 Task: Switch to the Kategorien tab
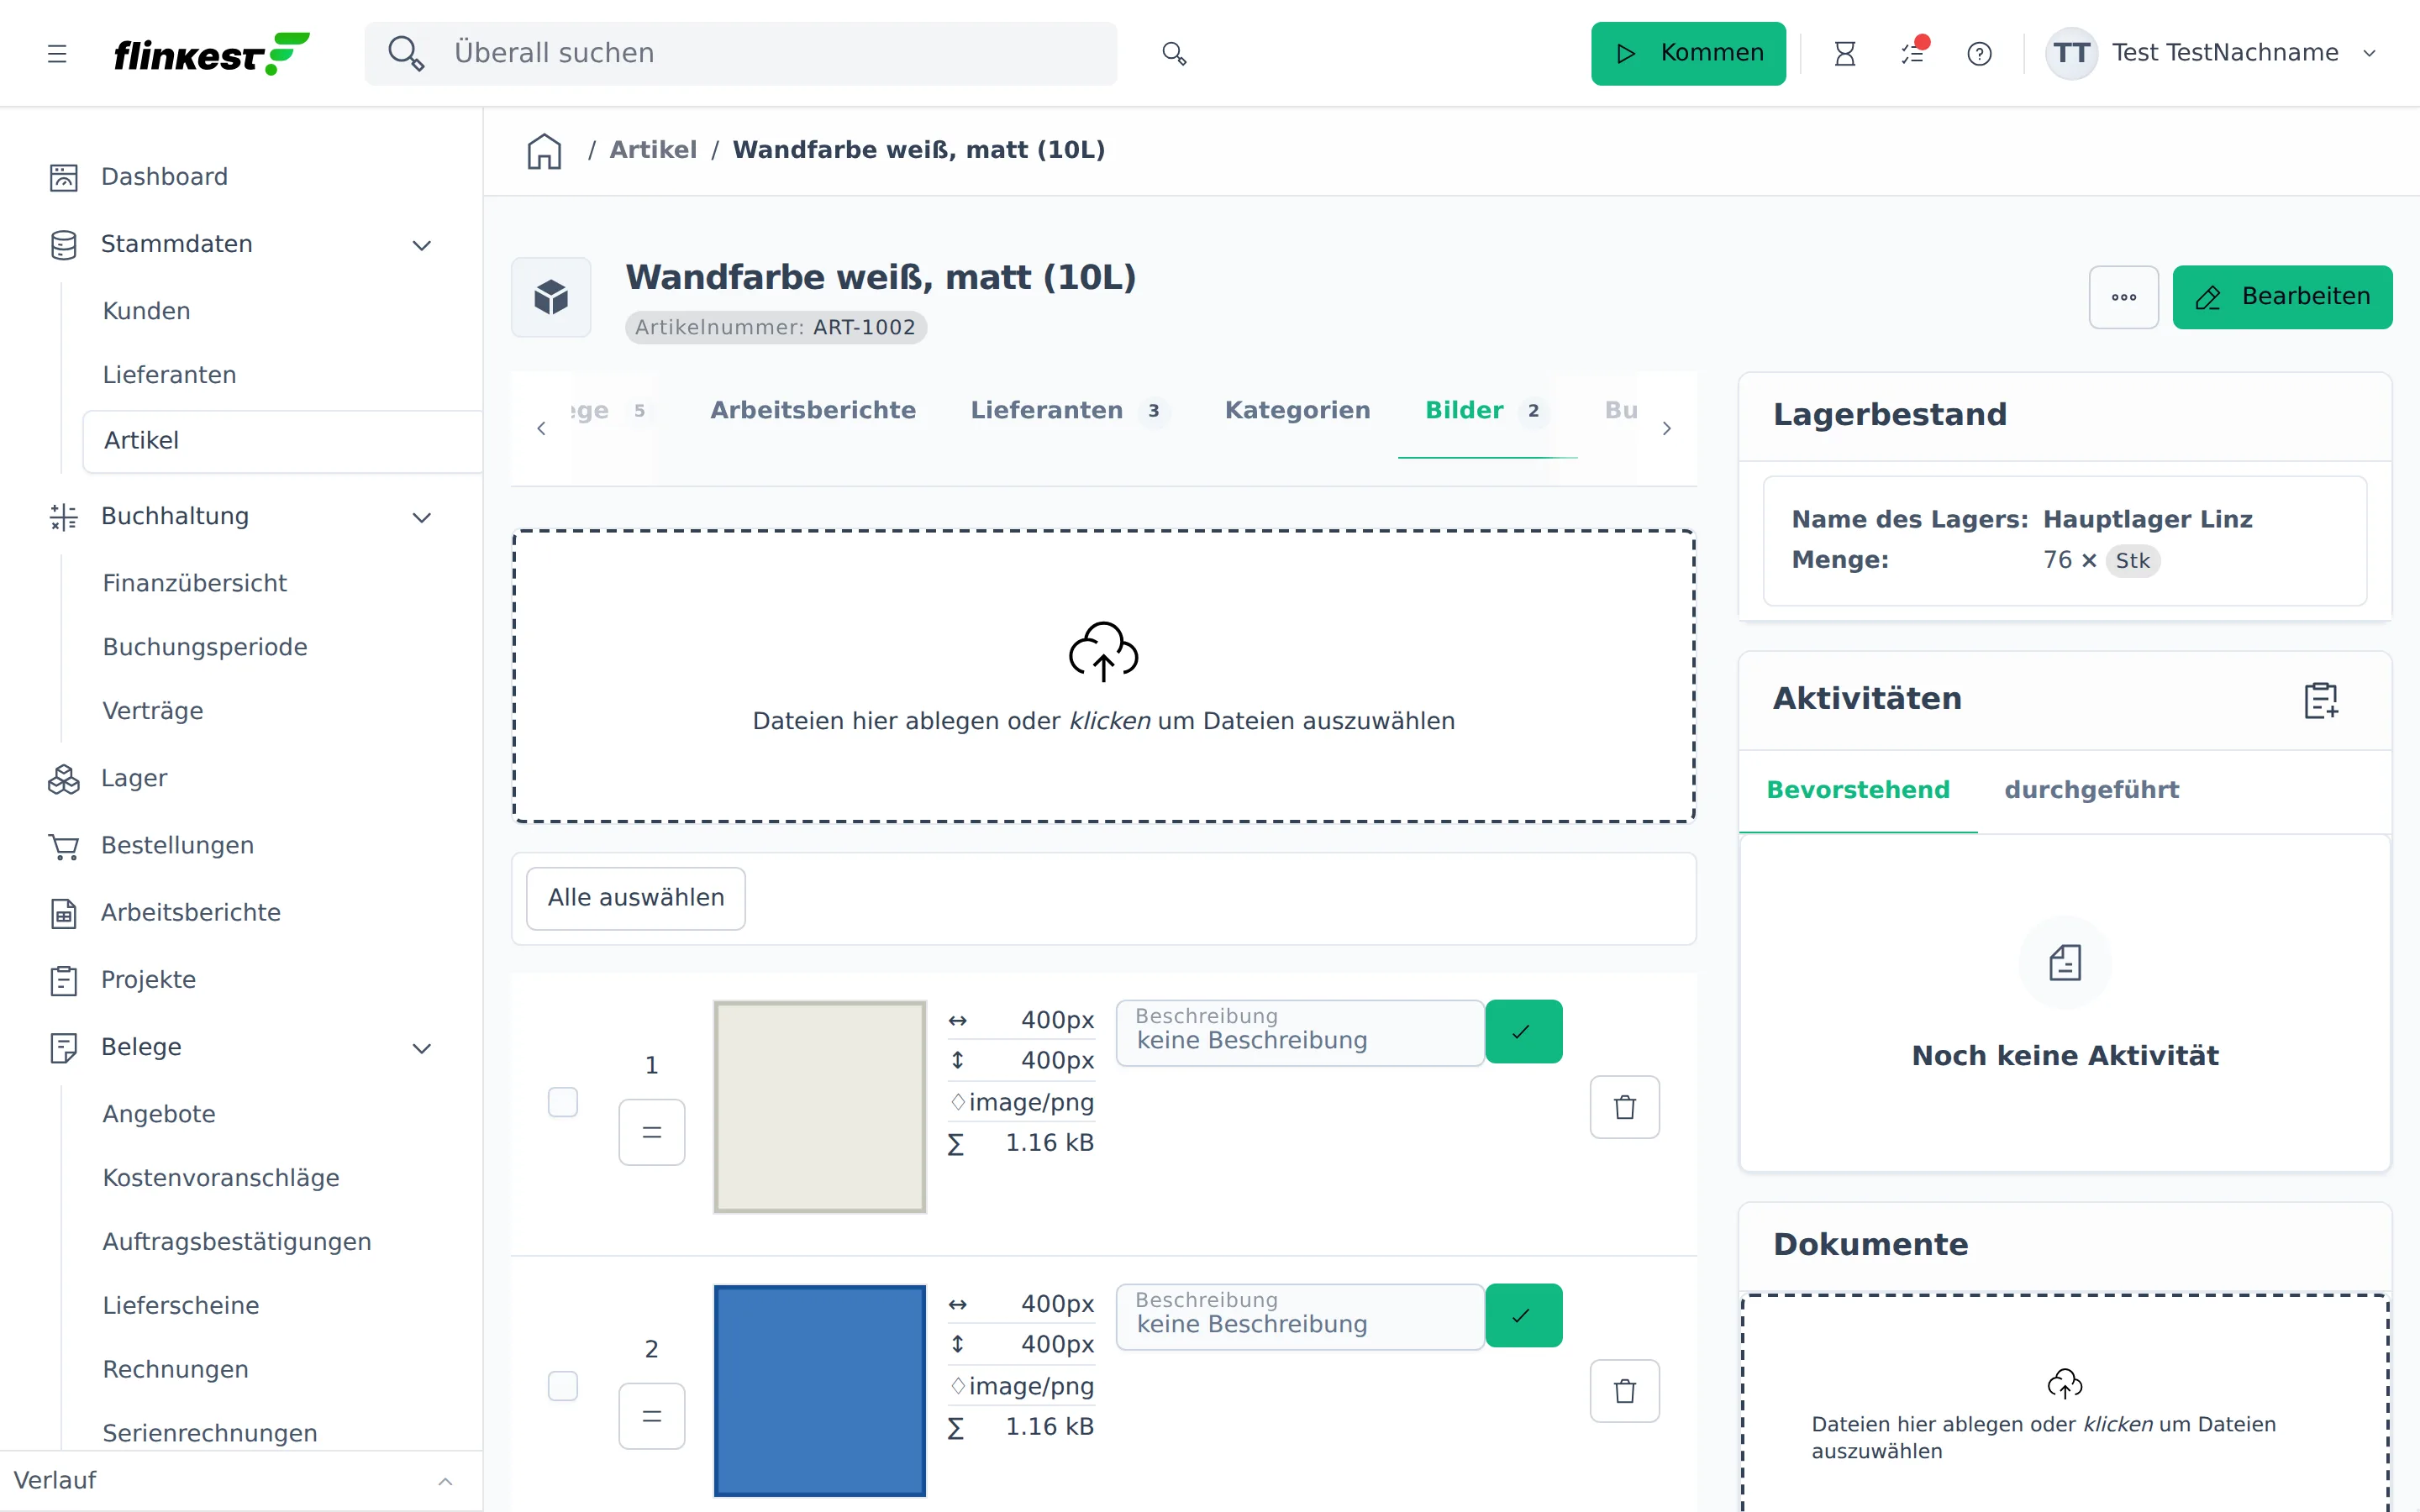pos(1297,410)
